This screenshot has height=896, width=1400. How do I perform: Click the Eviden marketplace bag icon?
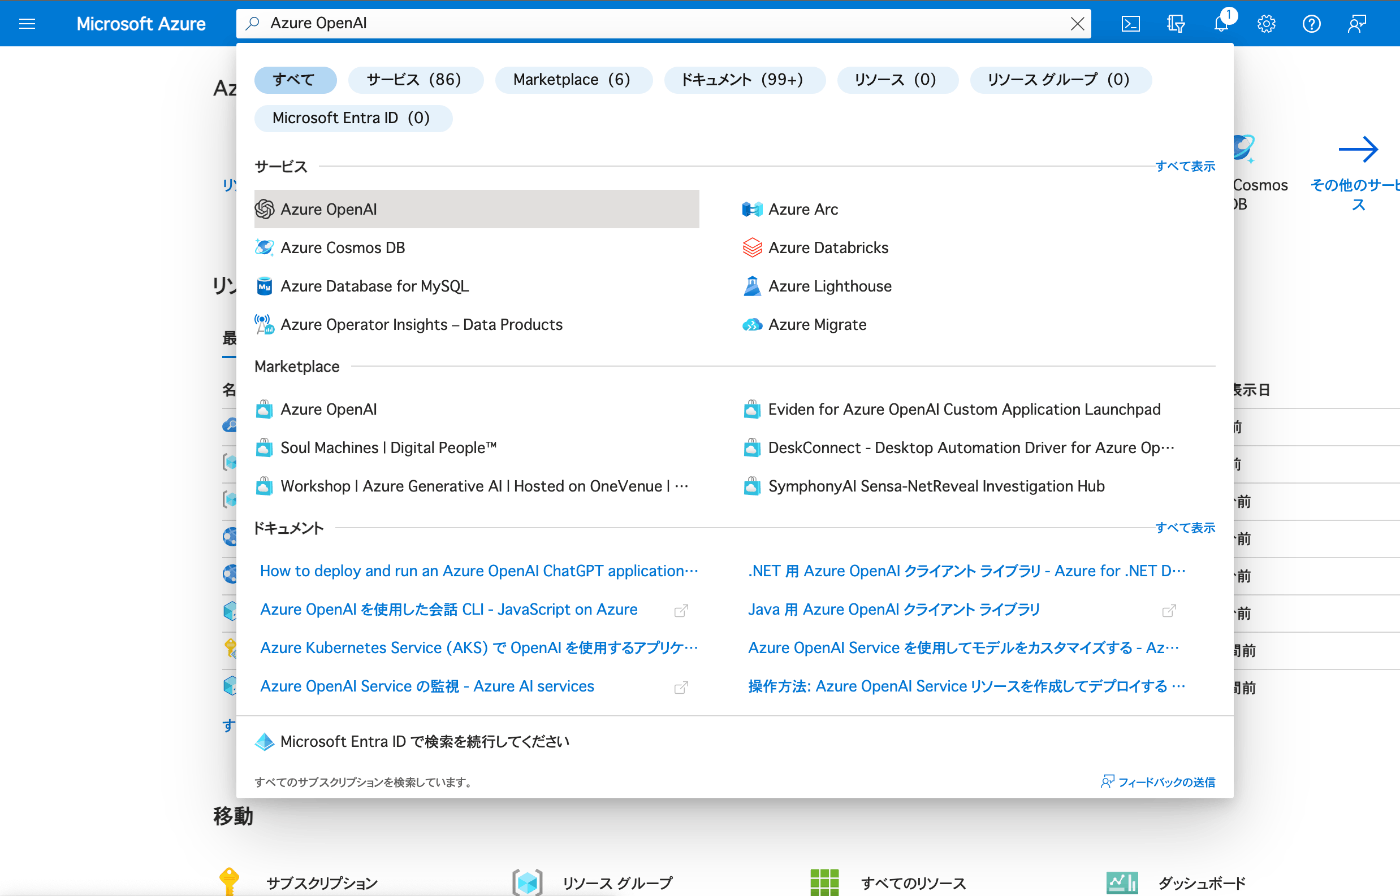(x=753, y=409)
